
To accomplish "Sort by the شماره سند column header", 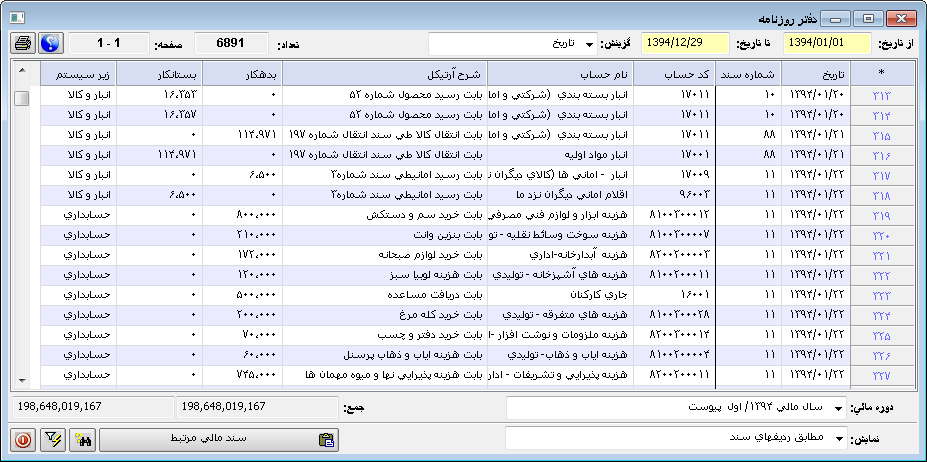I will click(x=748, y=74).
